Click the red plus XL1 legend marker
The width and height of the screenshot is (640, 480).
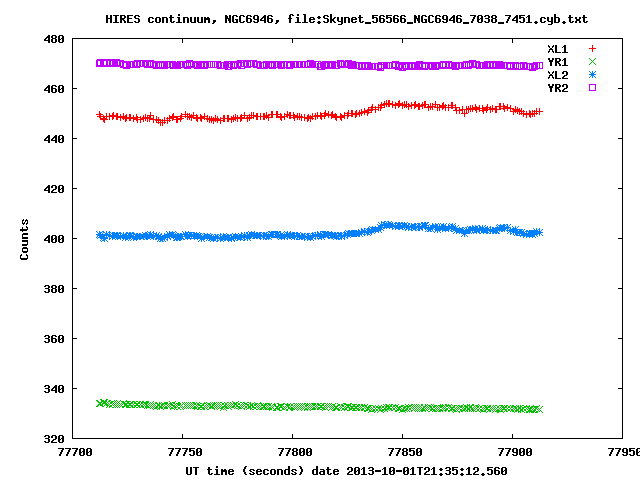click(x=592, y=49)
